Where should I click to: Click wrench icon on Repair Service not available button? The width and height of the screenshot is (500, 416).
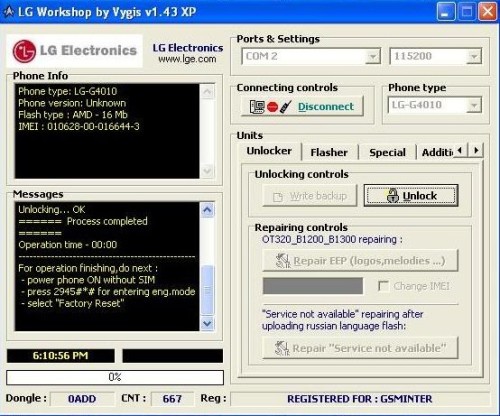coord(282,348)
